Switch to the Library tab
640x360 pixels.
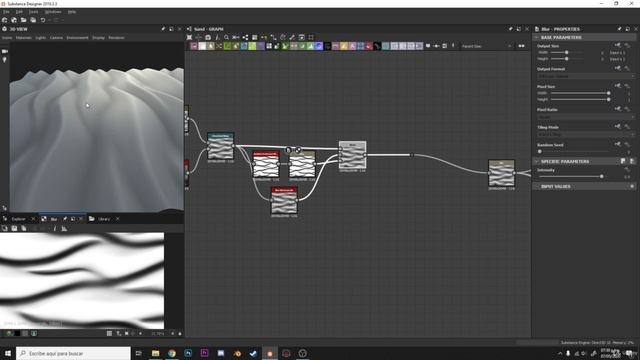[x=104, y=219]
